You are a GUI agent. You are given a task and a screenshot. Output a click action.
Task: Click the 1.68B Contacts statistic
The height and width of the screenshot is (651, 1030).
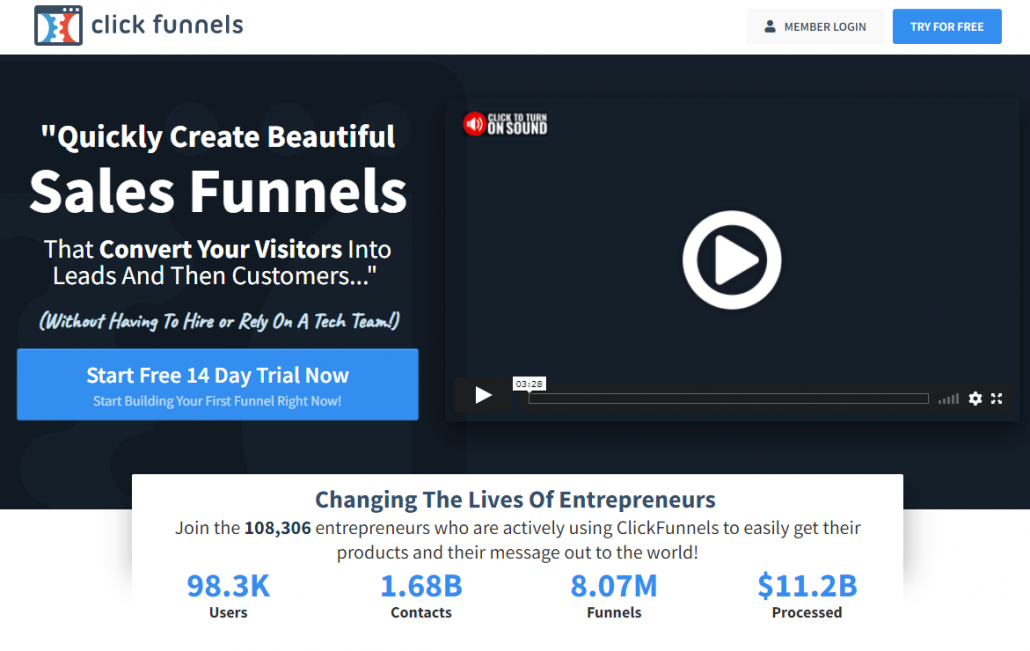click(421, 596)
